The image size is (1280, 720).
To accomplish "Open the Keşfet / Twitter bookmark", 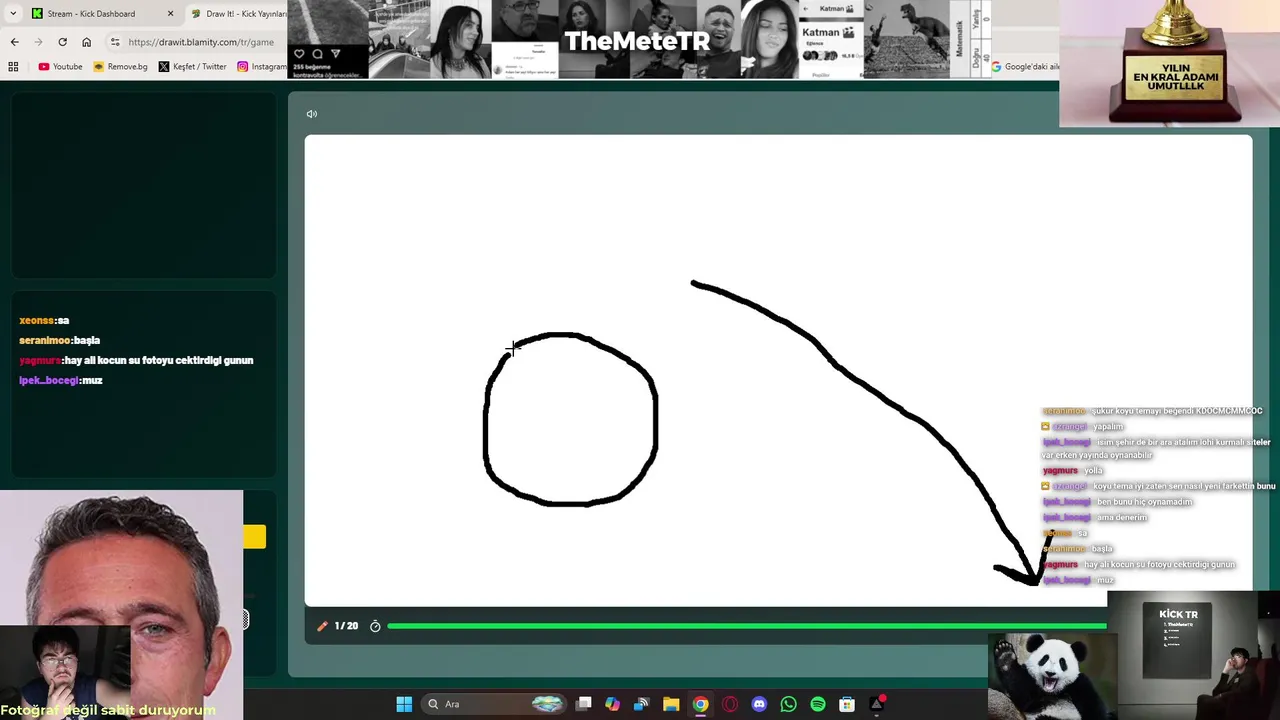I will pyautogui.click(x=192, y=67).
